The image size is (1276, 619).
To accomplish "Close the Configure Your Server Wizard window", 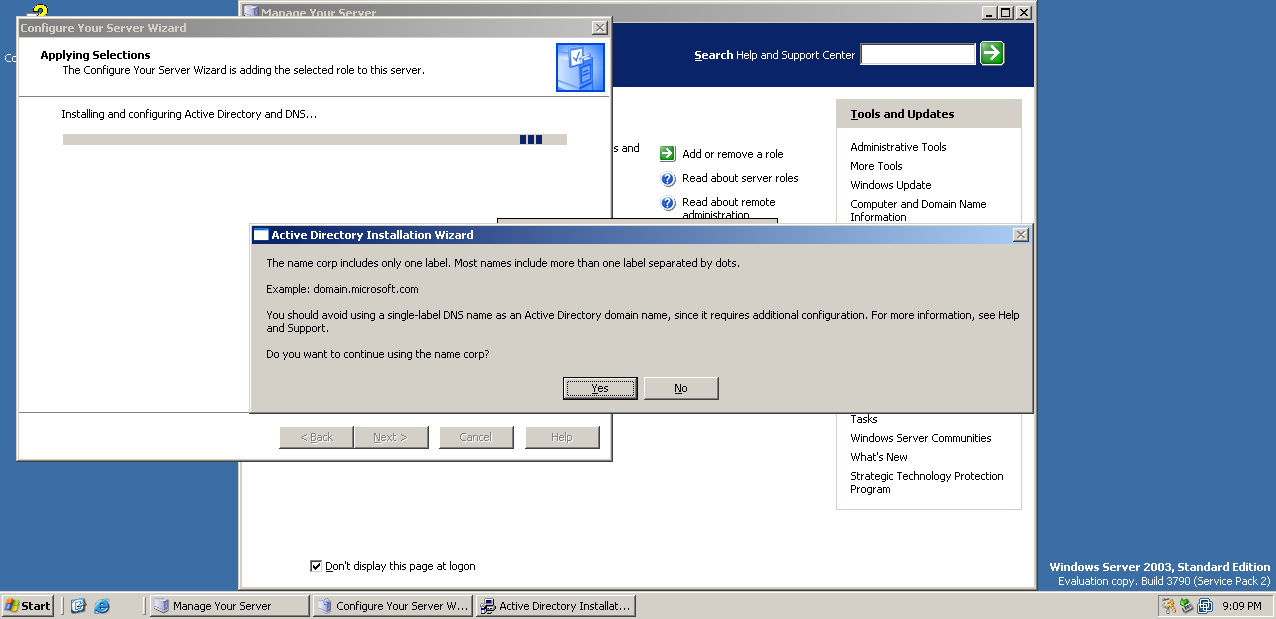I will point(599,28).
